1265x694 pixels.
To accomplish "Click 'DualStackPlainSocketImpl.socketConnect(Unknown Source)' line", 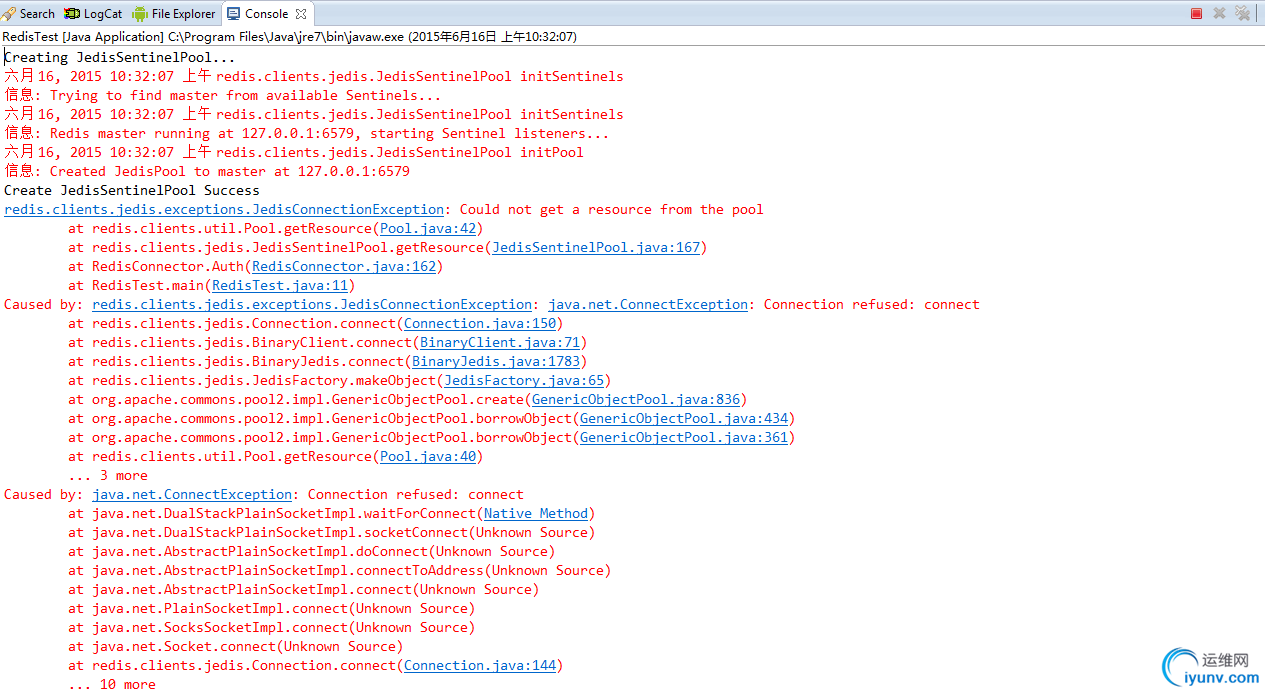I will pyautogui.click(x=332, y=532).
